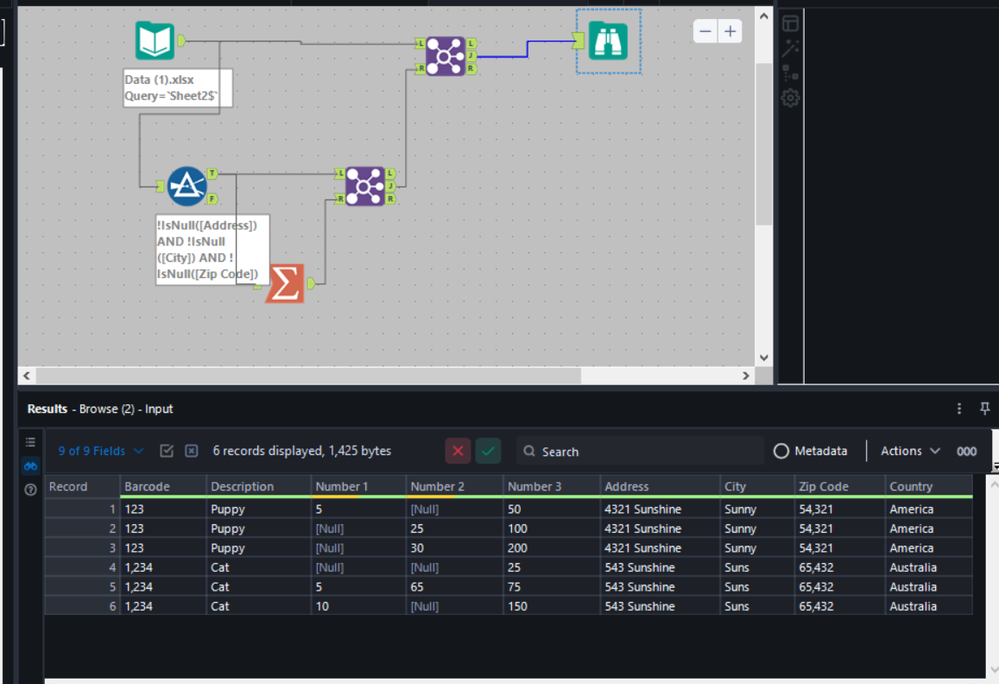999x684 pixels.
Task: Click the Barcode column header
Action: [x=163, y=487]
